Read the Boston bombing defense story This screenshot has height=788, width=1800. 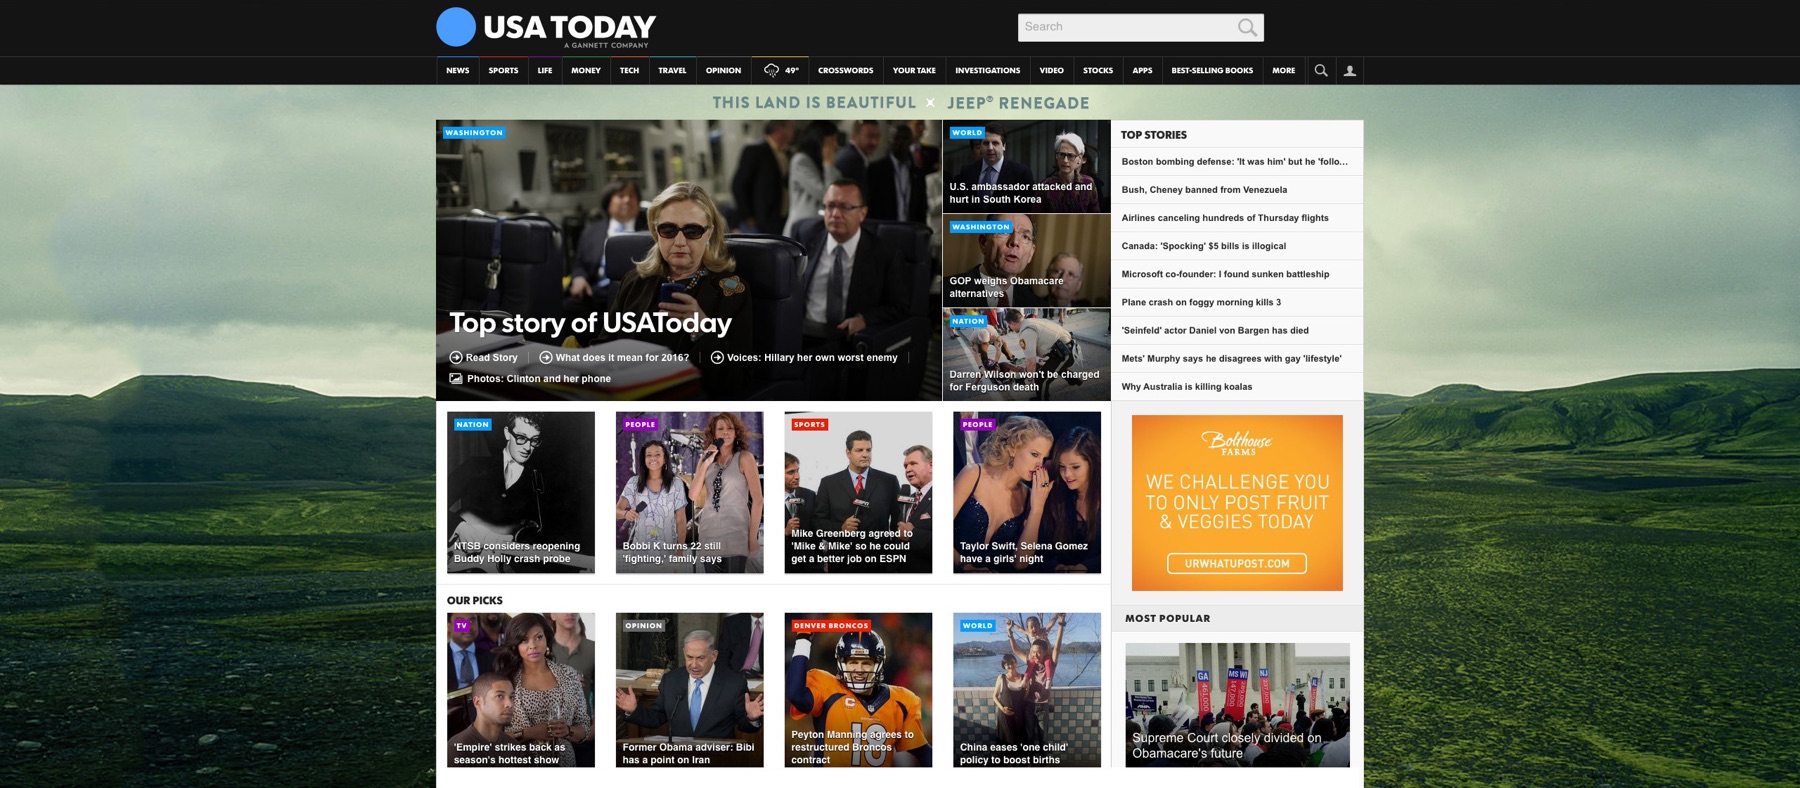1234,161
